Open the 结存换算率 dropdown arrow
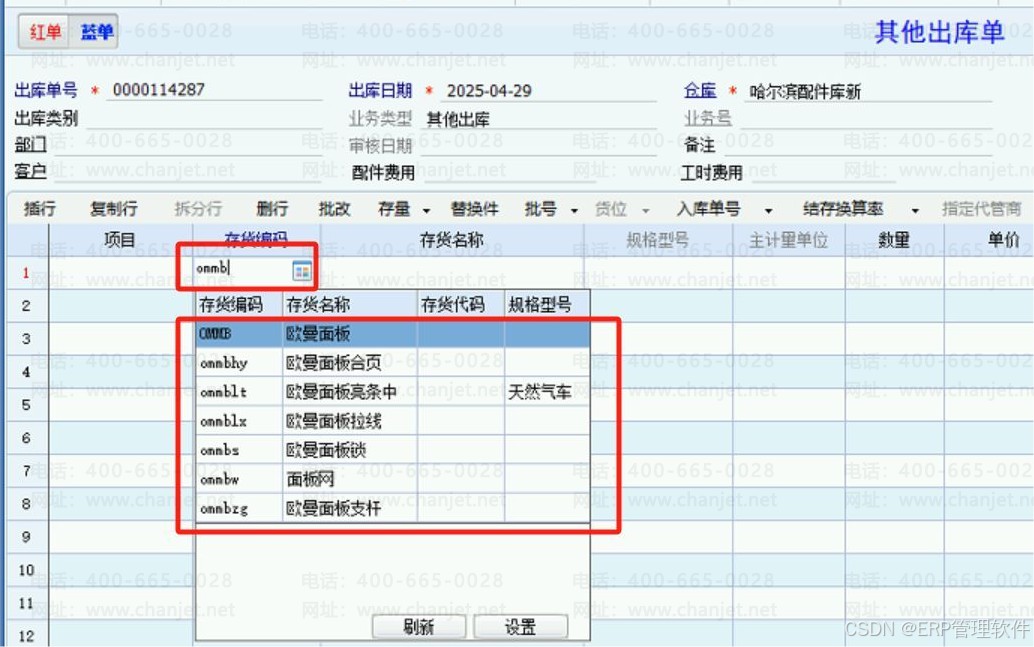 click(x=915, y=211)
